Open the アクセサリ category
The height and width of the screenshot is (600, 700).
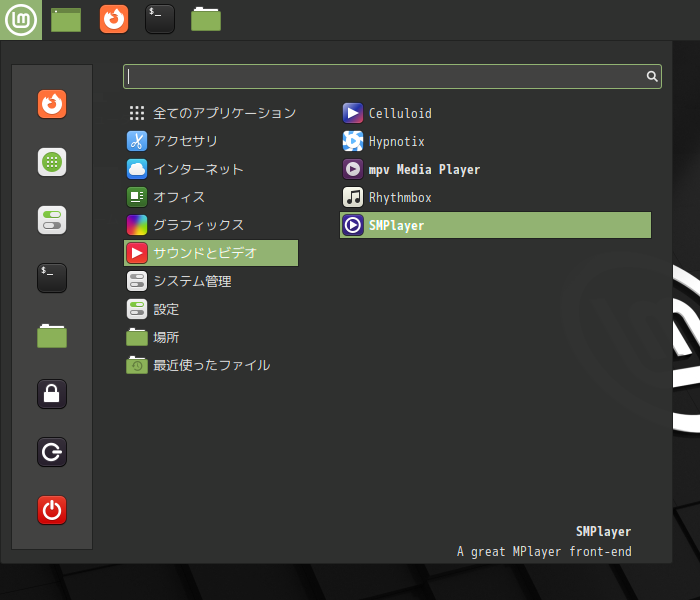click(211, 141)
